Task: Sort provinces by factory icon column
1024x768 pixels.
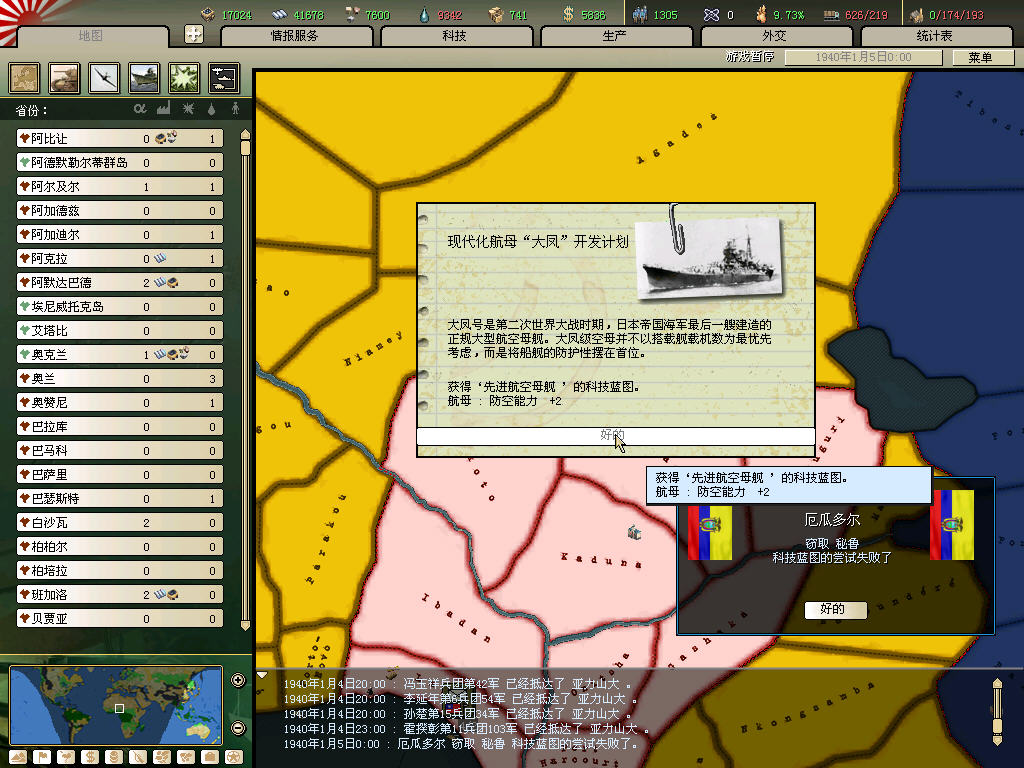Action: tap(163, 109)
